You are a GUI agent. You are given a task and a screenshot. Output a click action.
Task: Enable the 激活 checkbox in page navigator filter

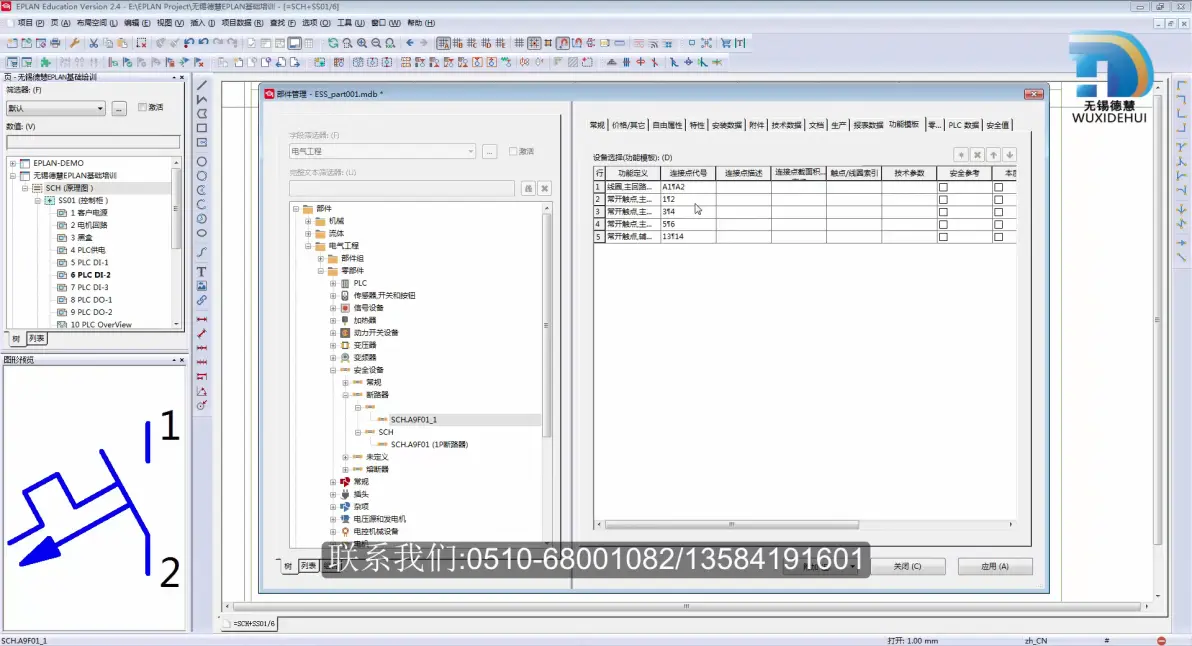coord(142,107)
